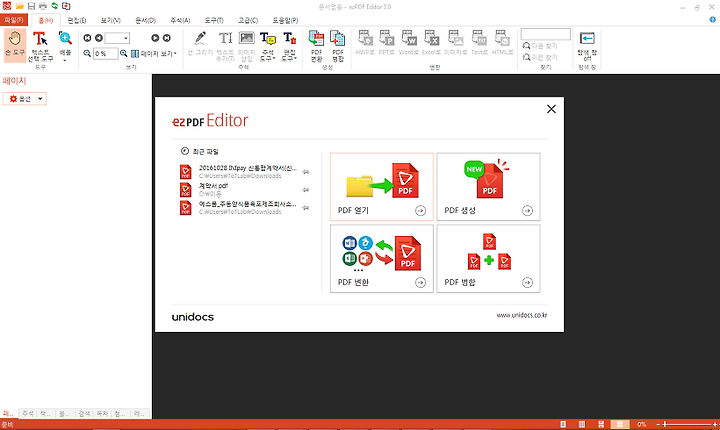This screenshot has width=720, height=430.
Task: Click the blue help icon at top right
Action: coord(712,20)
